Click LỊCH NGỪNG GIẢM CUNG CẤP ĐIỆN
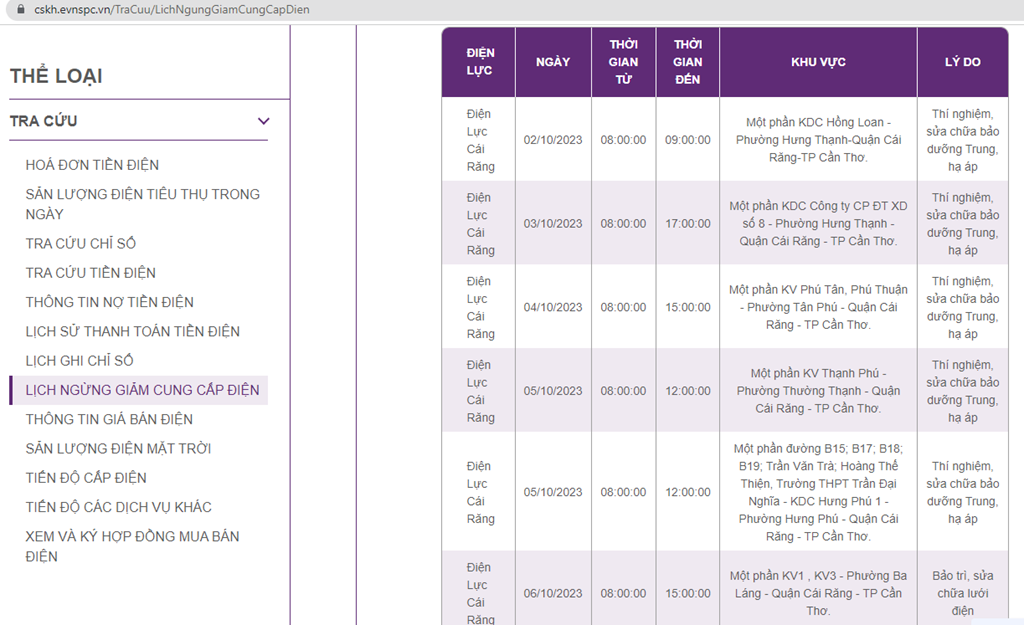This screenshot has width=1024, height=625. point(142,390)
